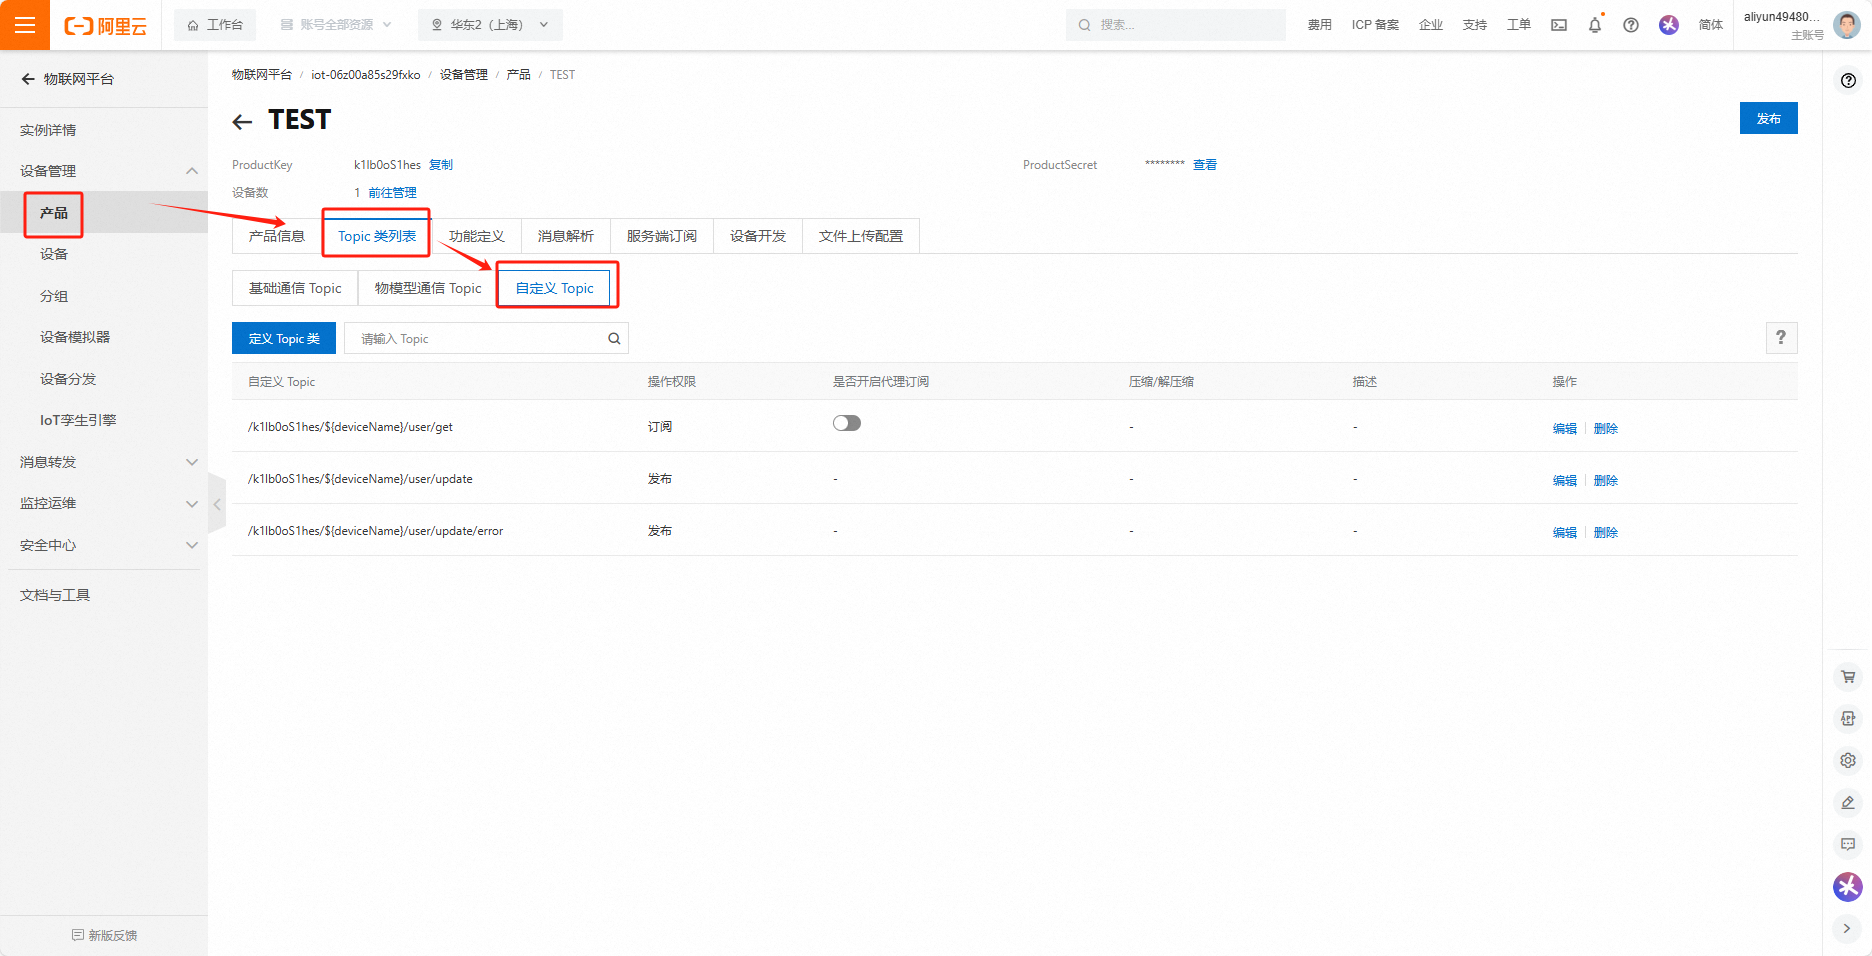Image resolution: width=1872 pixels, height=956 pixels.
Task: Switch to the 物模型通信 Topic tab
Action: (428, 288)
